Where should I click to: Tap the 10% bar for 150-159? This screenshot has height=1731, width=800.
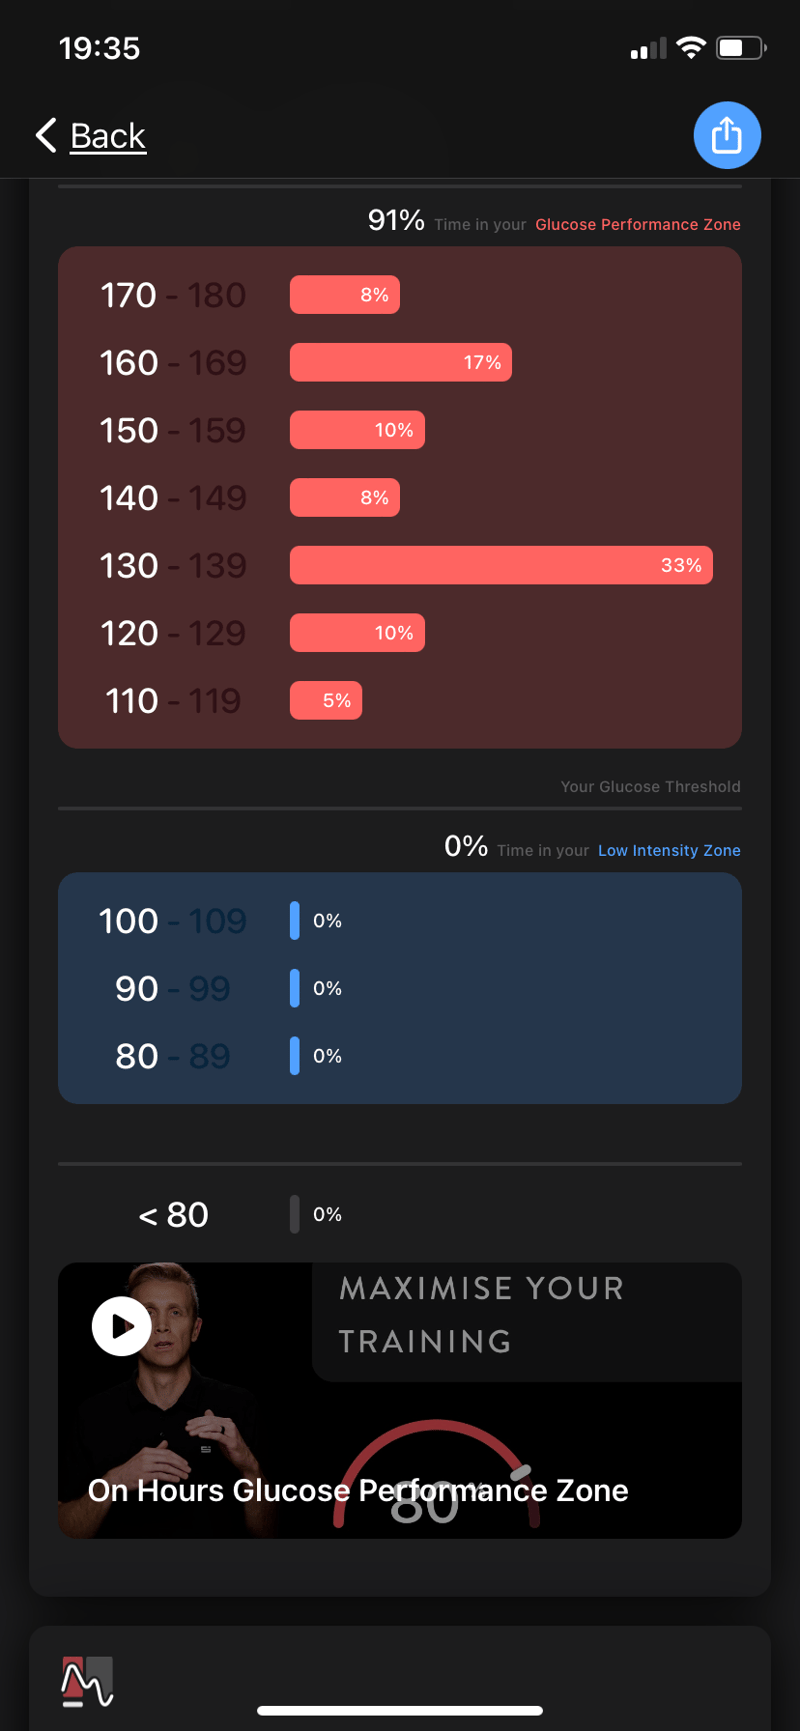357,430
